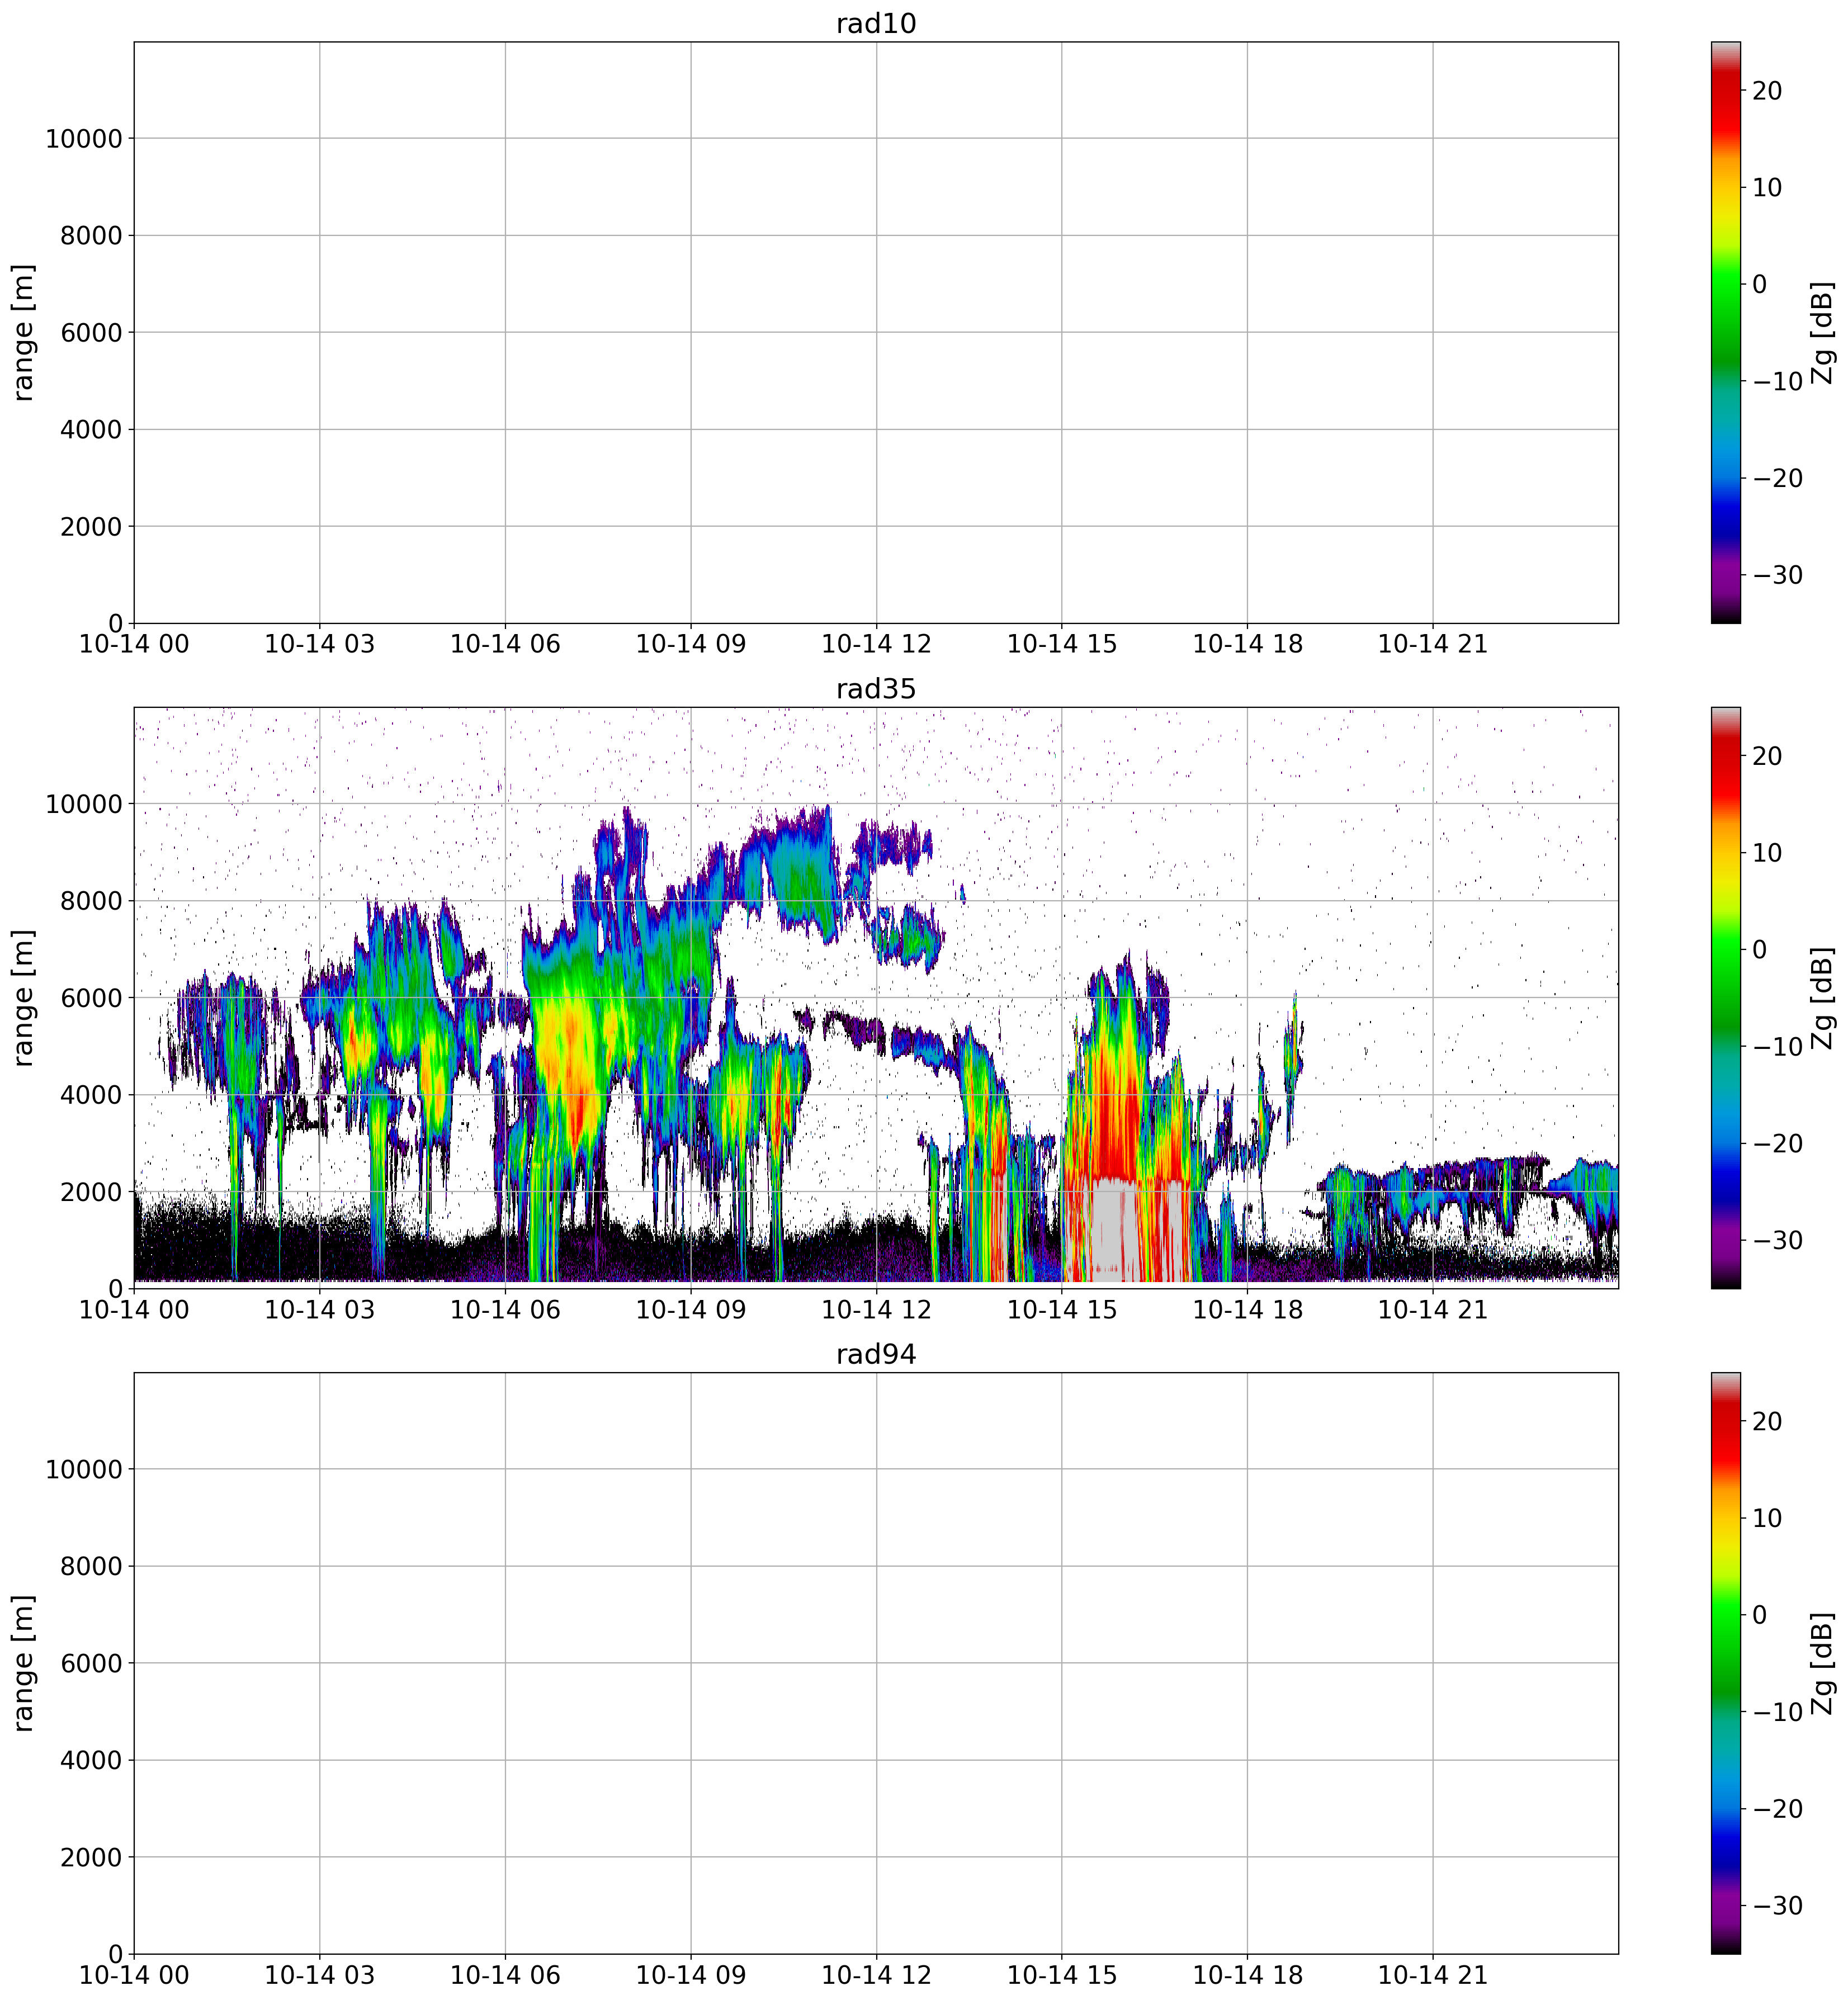Screen dimensions: 1848x2000
Task: Click the 10000 range tick of rad35 plot
Action: 83,804
